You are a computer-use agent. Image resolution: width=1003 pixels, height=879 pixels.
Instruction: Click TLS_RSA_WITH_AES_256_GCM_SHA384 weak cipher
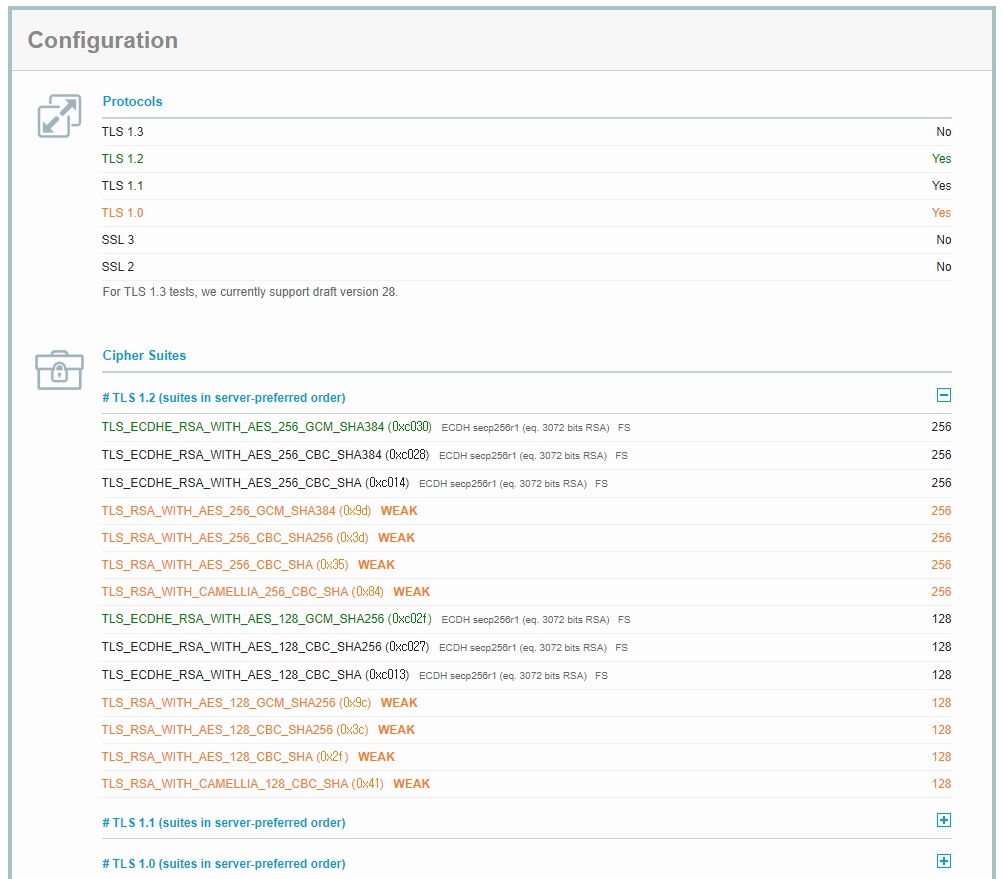(219, 511)
